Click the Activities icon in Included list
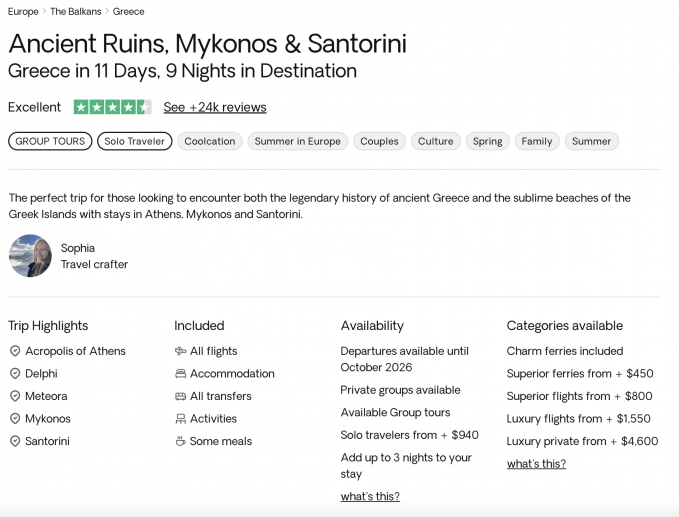The width and height of the screenshot is (679, 517). point(180,419)
